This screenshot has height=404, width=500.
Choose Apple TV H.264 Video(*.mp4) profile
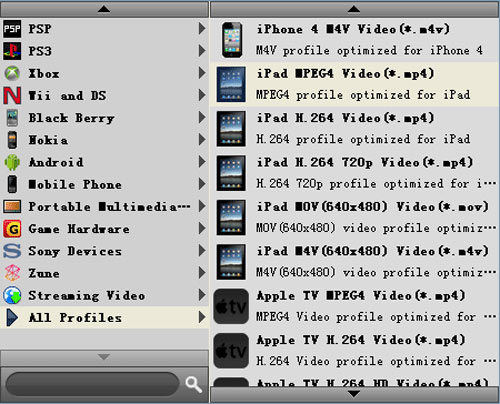(354, 351)
